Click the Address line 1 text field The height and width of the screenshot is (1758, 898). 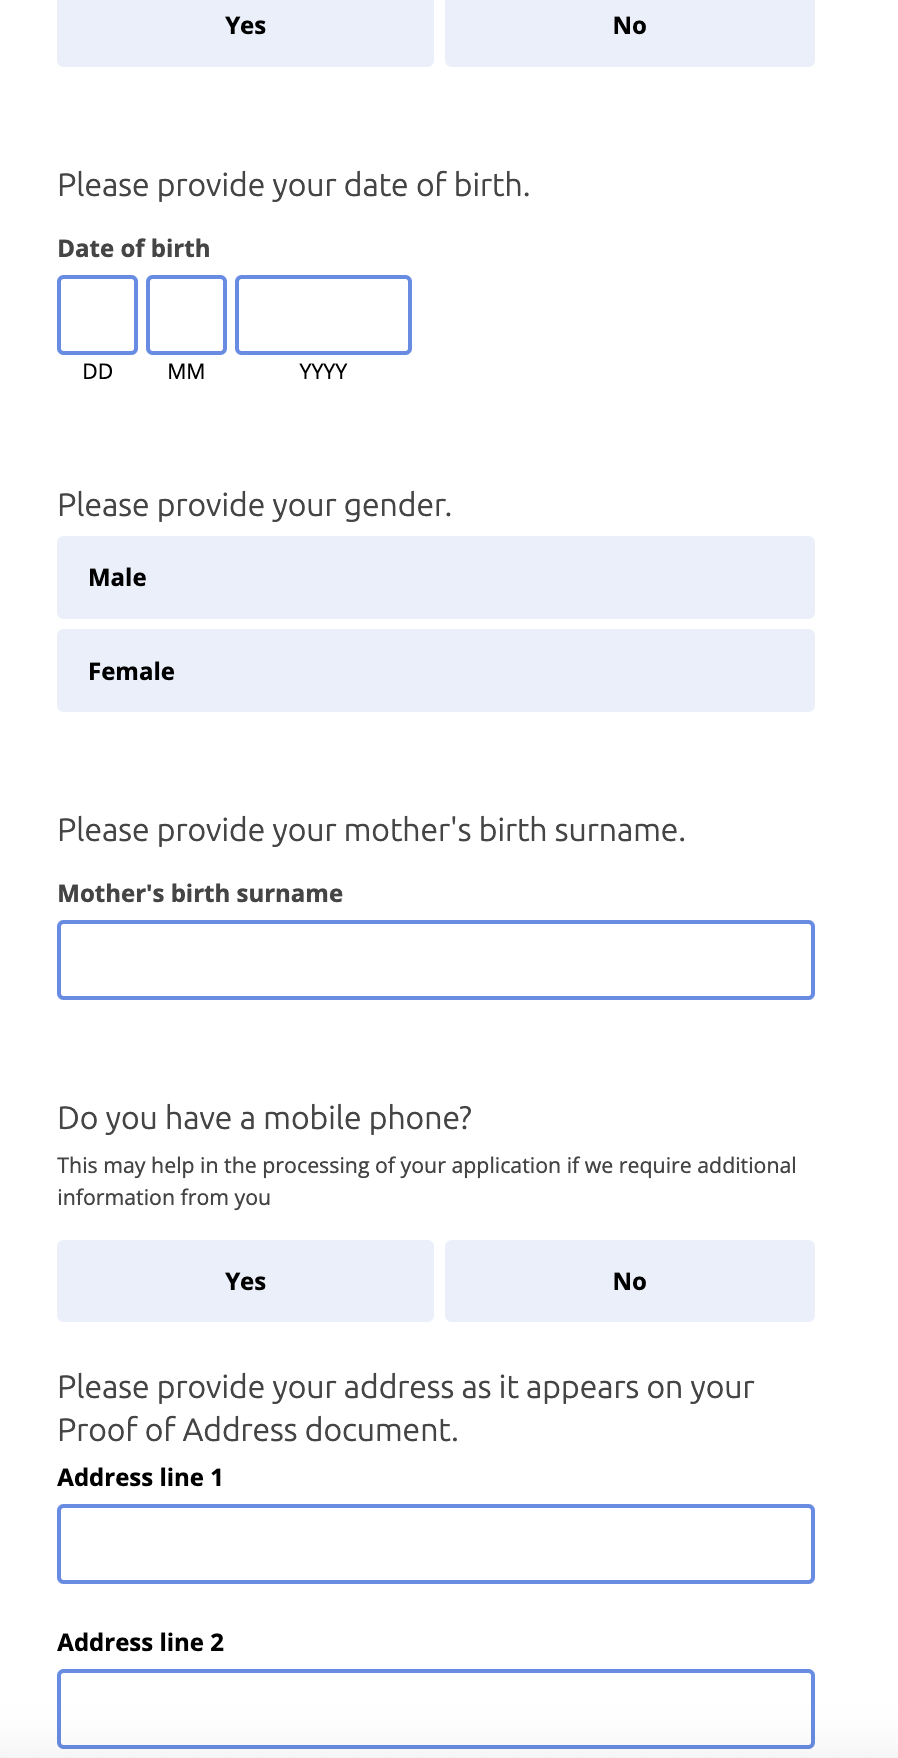click(x=435, y=1544)
